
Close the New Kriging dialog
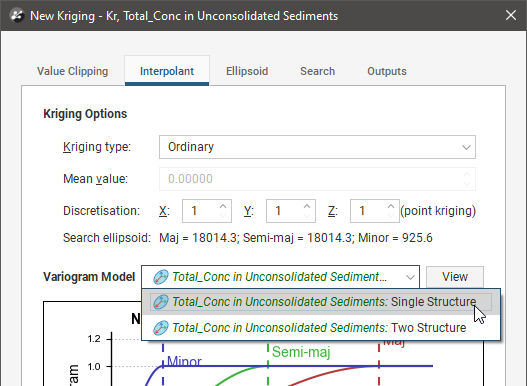point(511,15)
